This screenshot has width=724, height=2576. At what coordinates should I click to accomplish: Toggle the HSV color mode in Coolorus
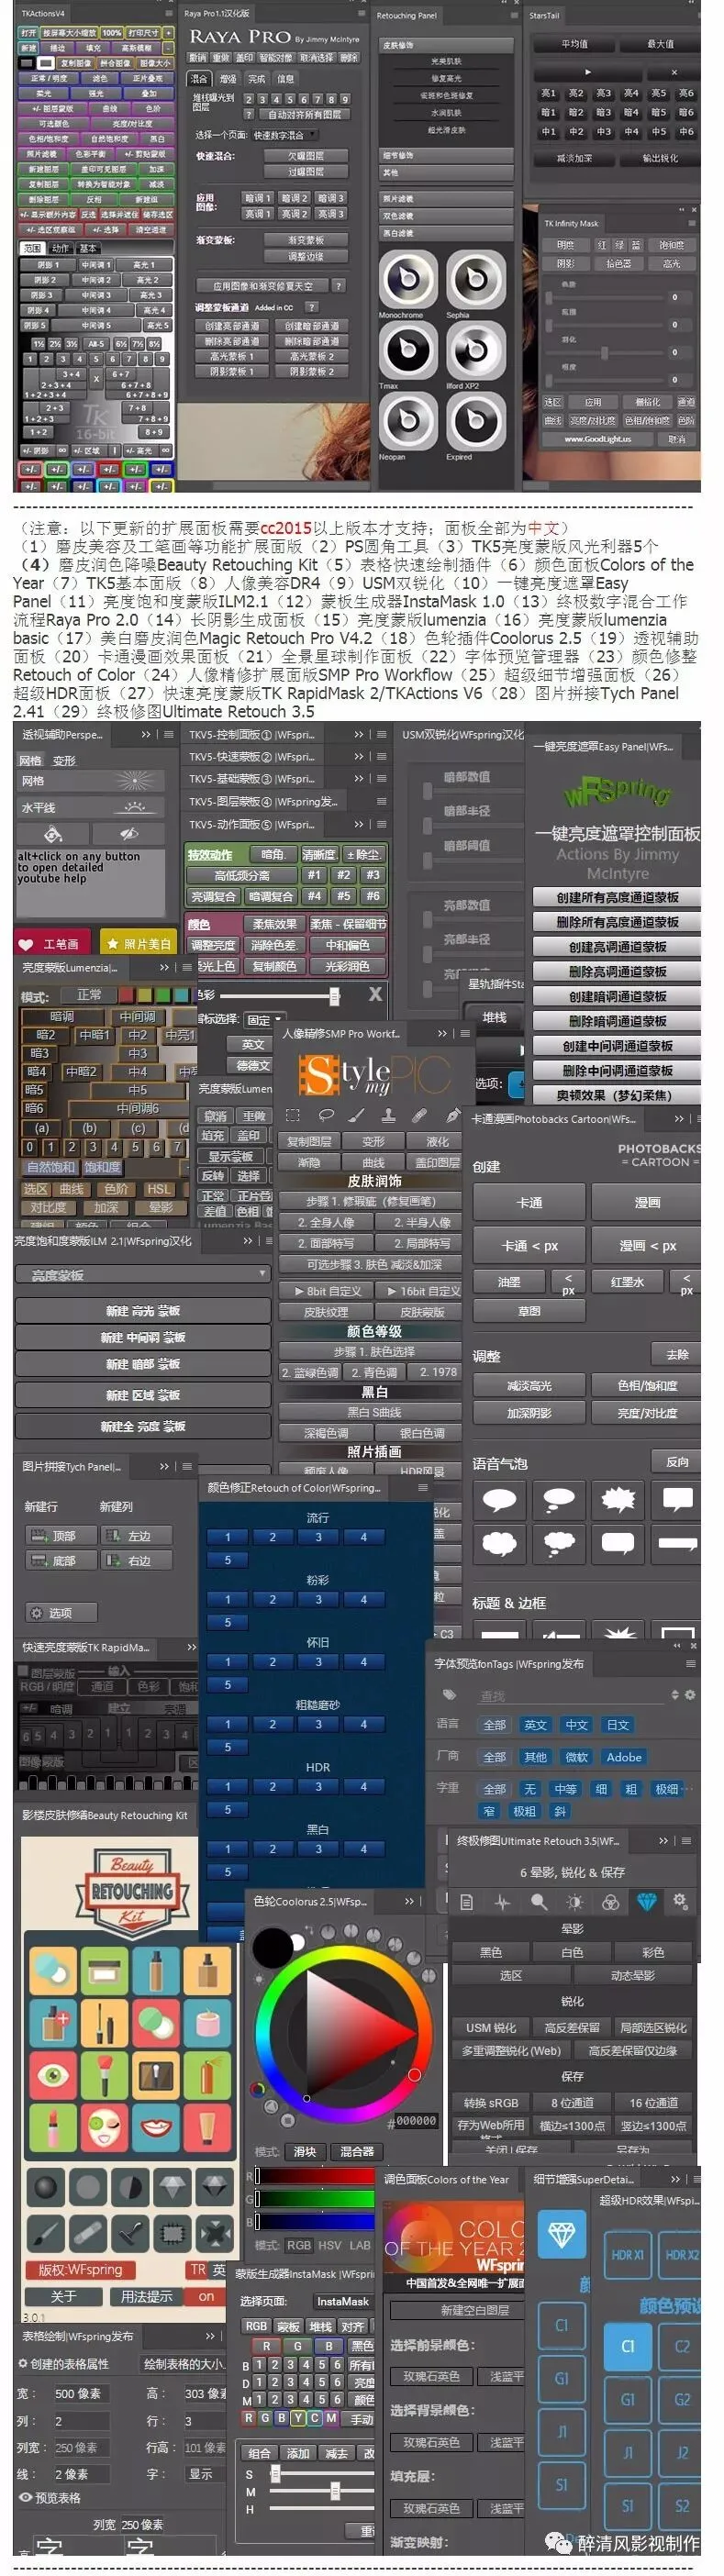[x=329, y=2245]
